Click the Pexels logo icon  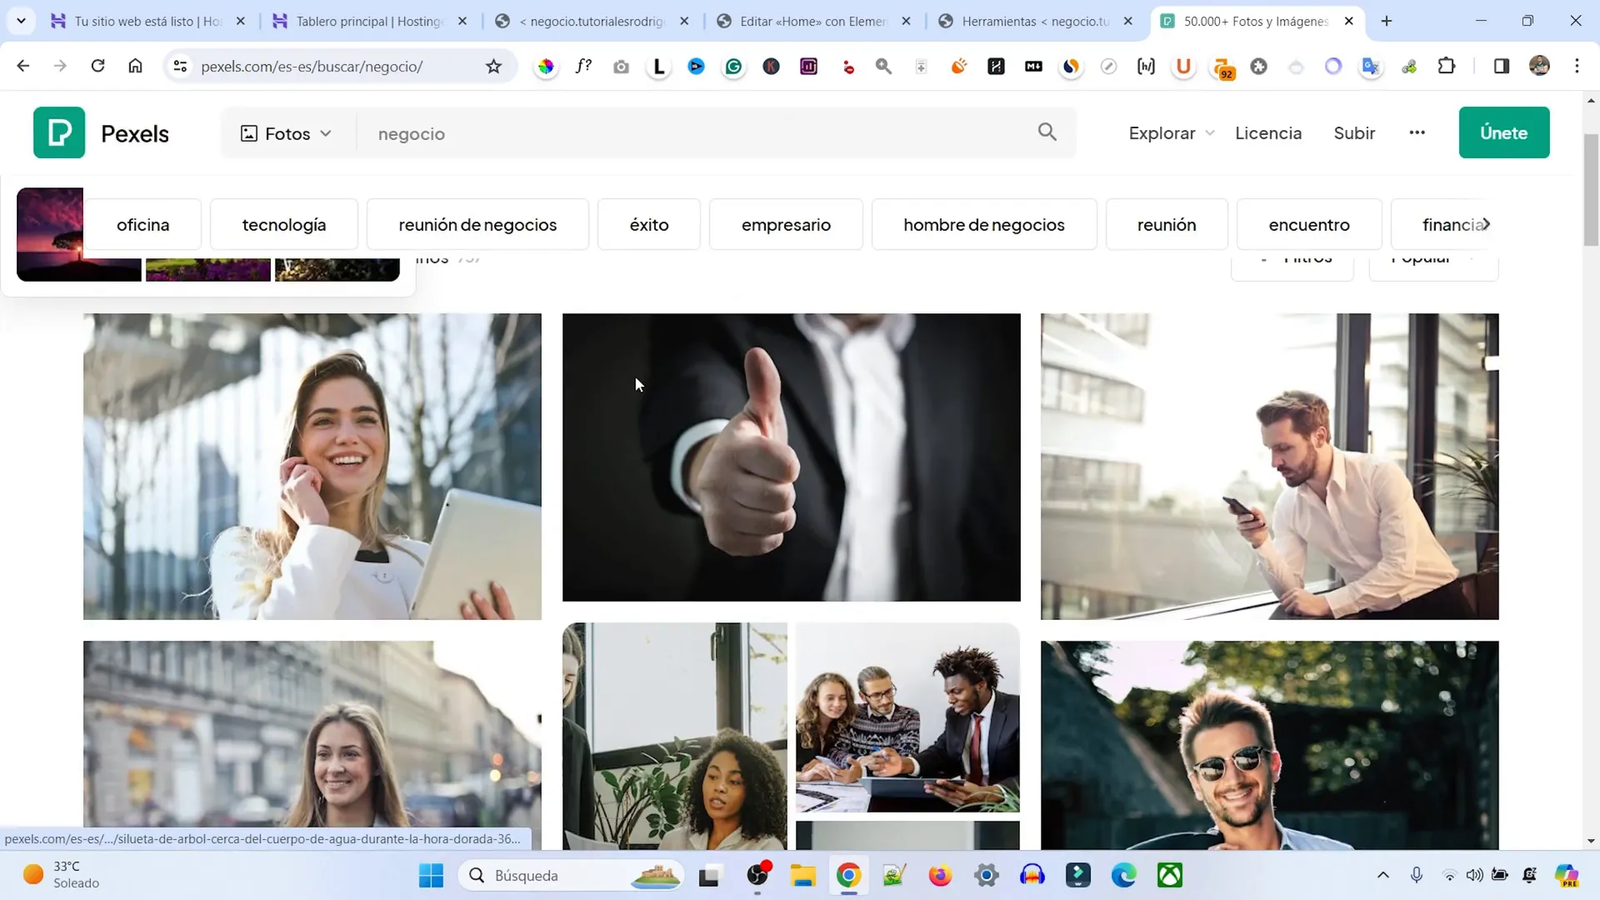tap(58, 132)
